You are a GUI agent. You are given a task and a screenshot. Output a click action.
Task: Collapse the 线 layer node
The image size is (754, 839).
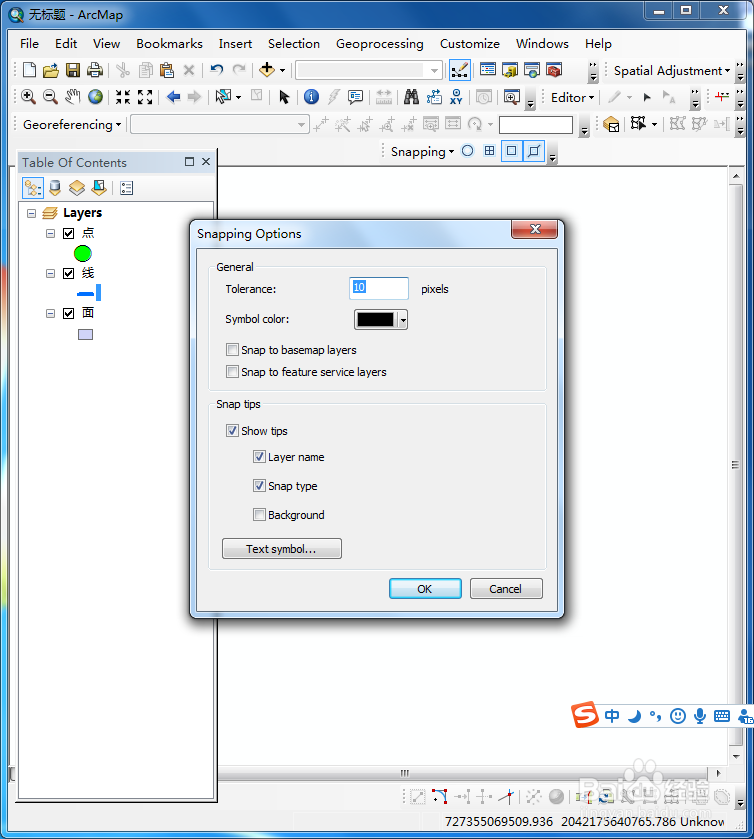tap(50, 273)
